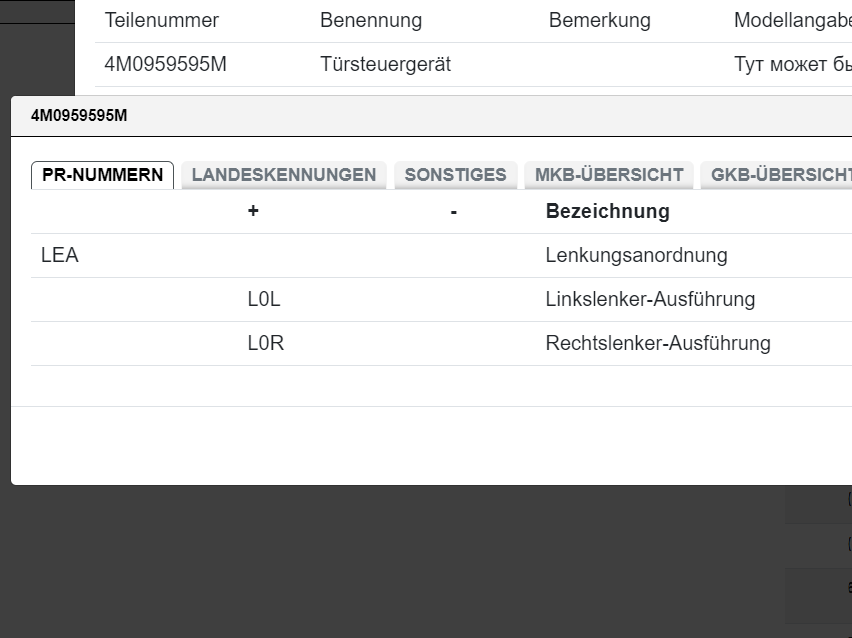
Task: Go to the GKB-ÜBERSICHT tab
Action: (780, 175)
